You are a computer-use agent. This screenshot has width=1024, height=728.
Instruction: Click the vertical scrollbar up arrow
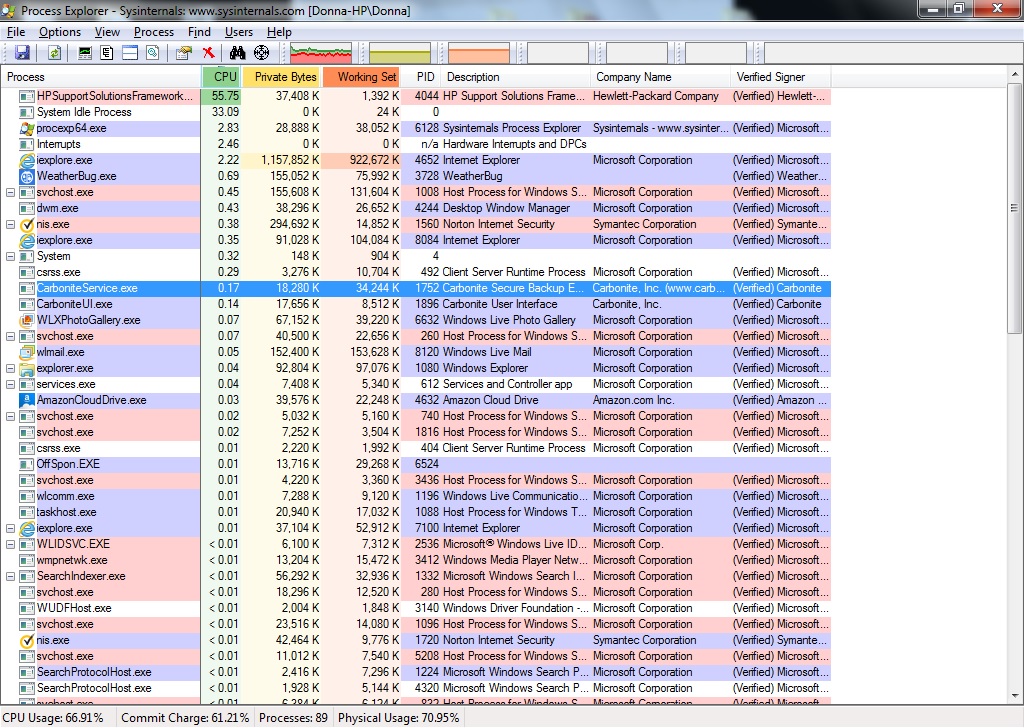coord(1014,75)
